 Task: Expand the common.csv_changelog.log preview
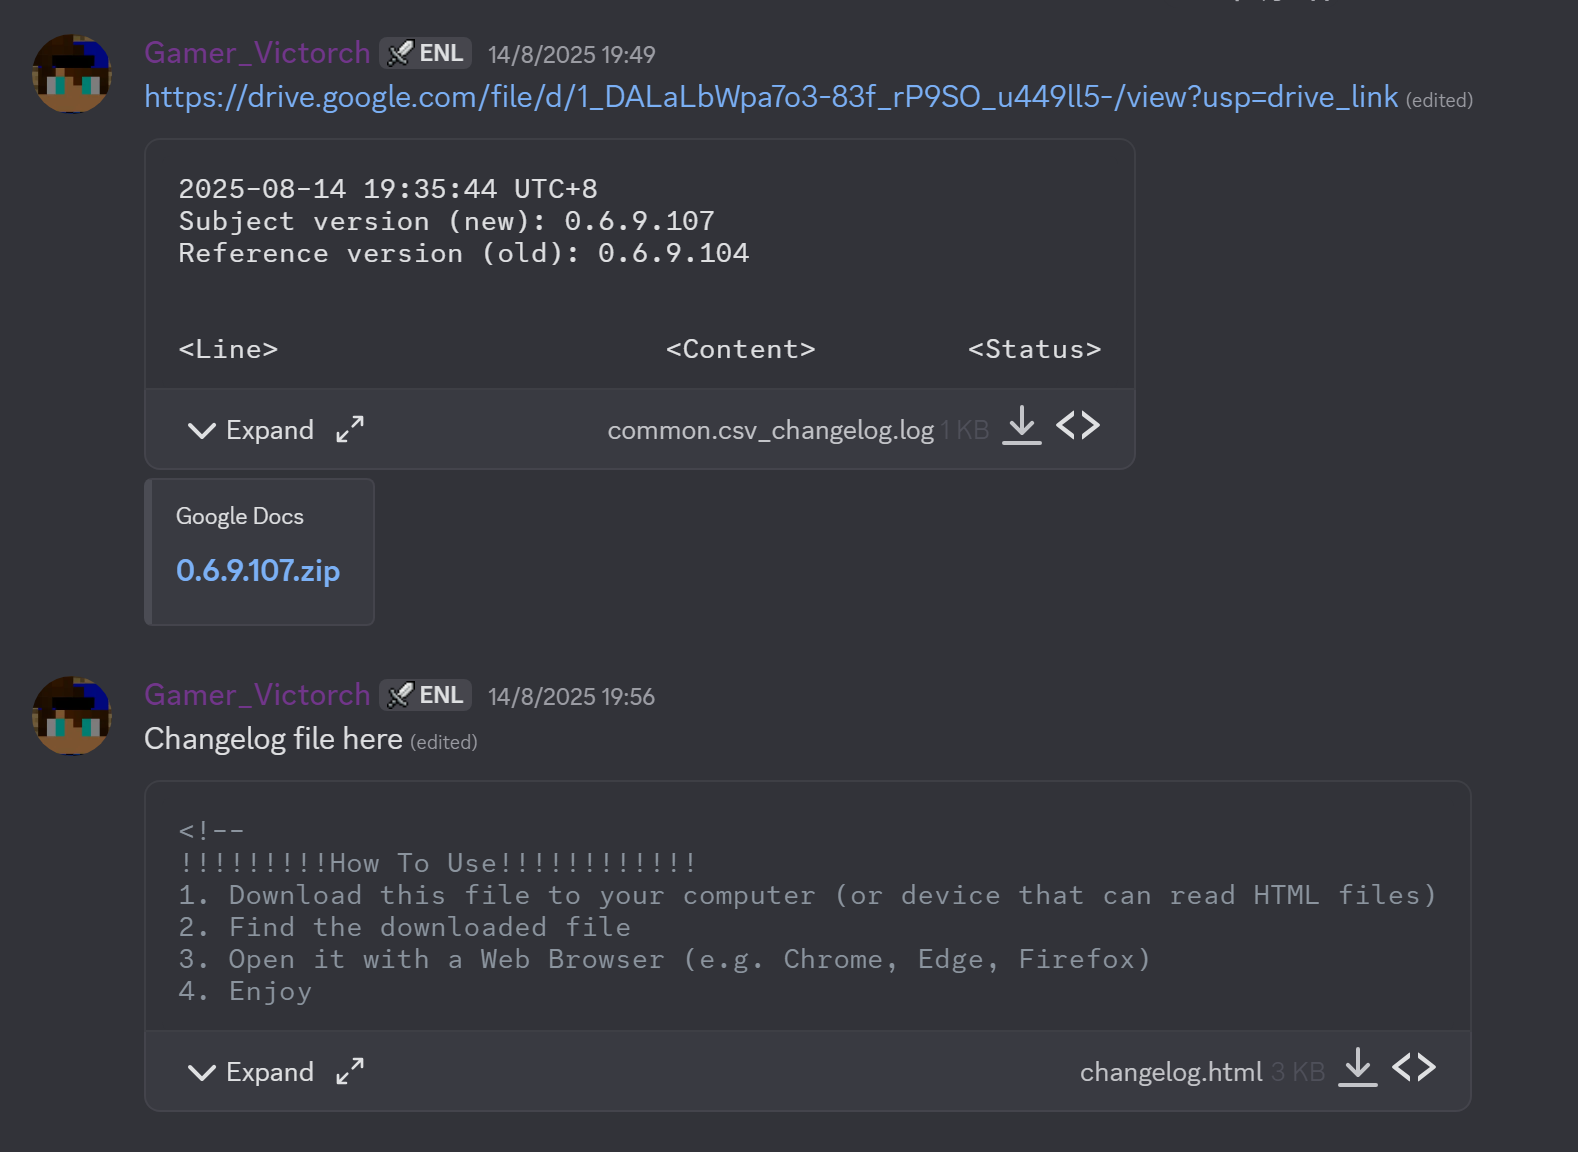click(x=251, y=430)
